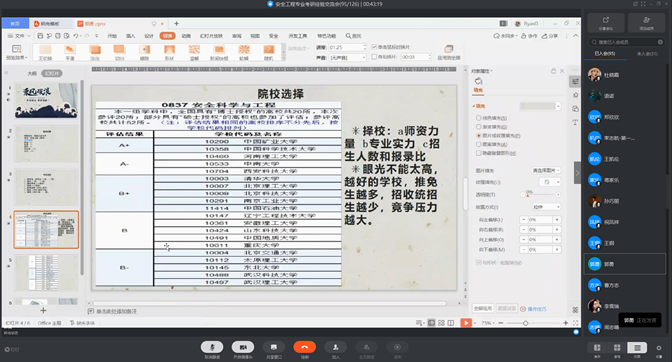Click the notes area to add notes
Viewport: 672px width, 362px height.
pos(116,311)
